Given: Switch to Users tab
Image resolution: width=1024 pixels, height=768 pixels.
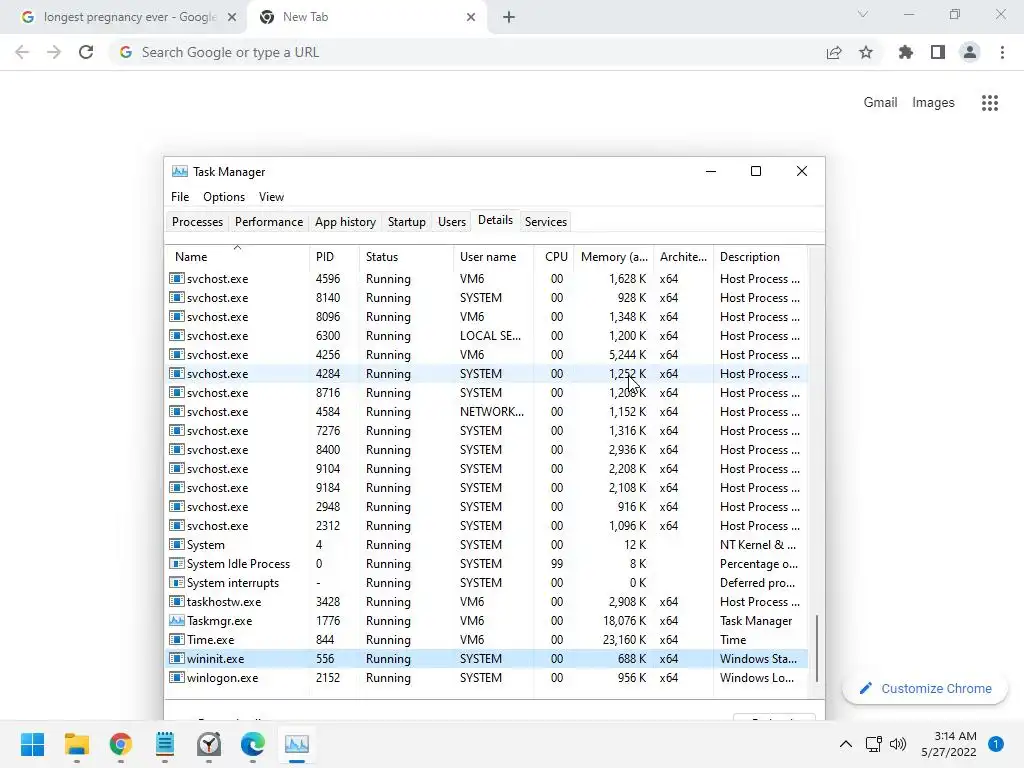Looking at the screenshot, I should pos(452,222).
